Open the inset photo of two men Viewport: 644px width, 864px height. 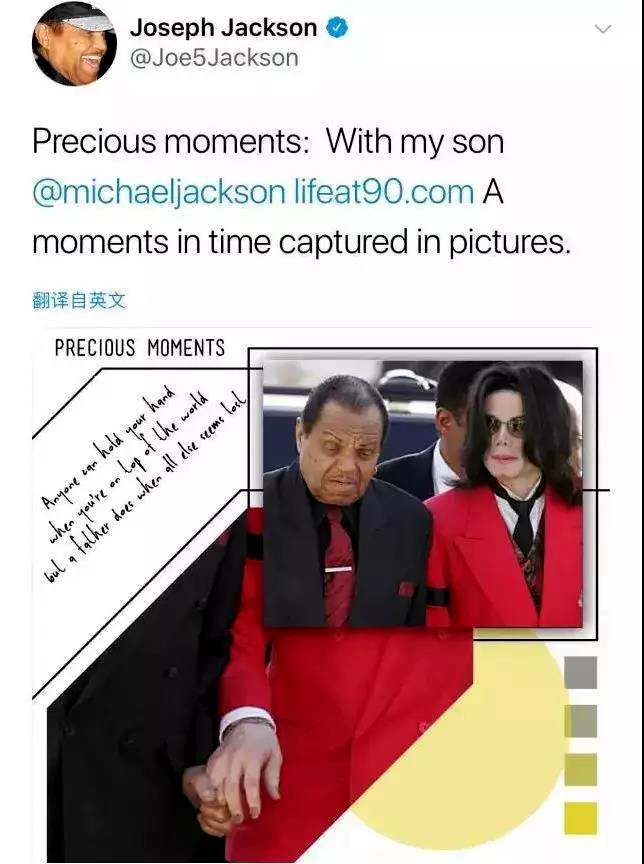point(423,494)
